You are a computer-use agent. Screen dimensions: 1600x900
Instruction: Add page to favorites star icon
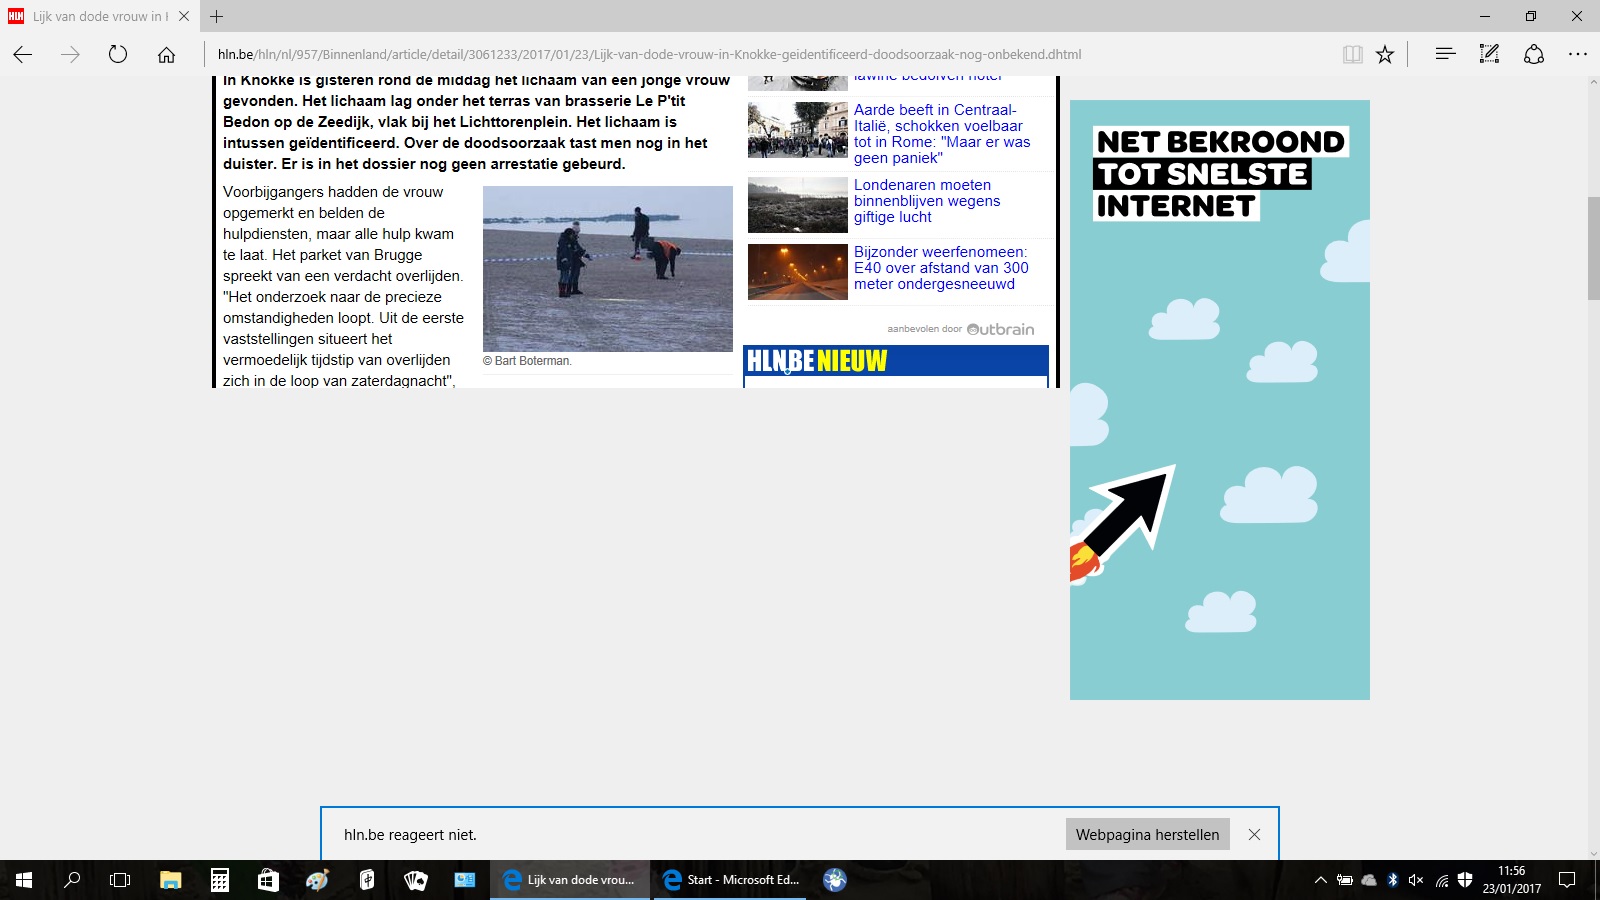pyautogui.click(x=1385, y=54)
